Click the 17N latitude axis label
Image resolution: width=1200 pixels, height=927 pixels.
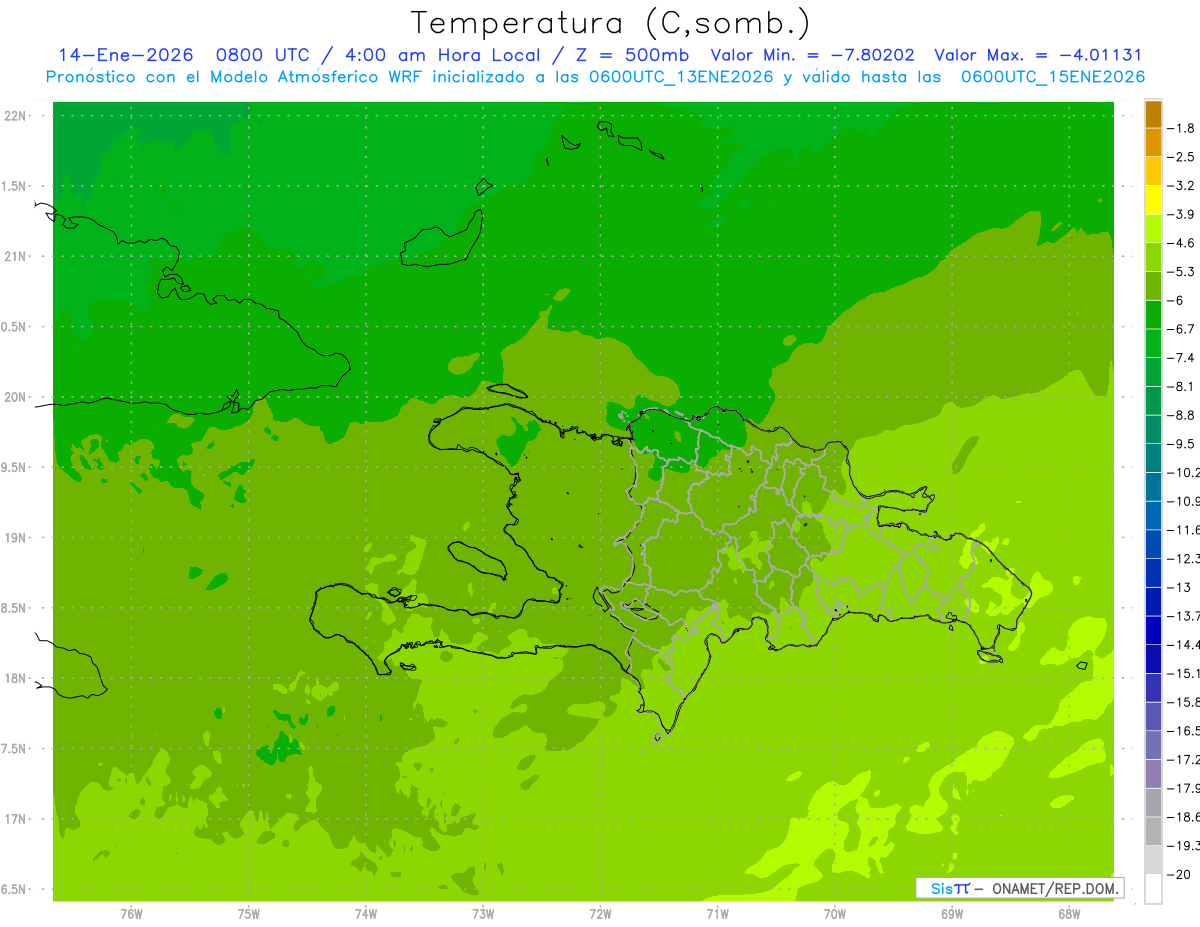pyautogui.click(x=15, y=819)
